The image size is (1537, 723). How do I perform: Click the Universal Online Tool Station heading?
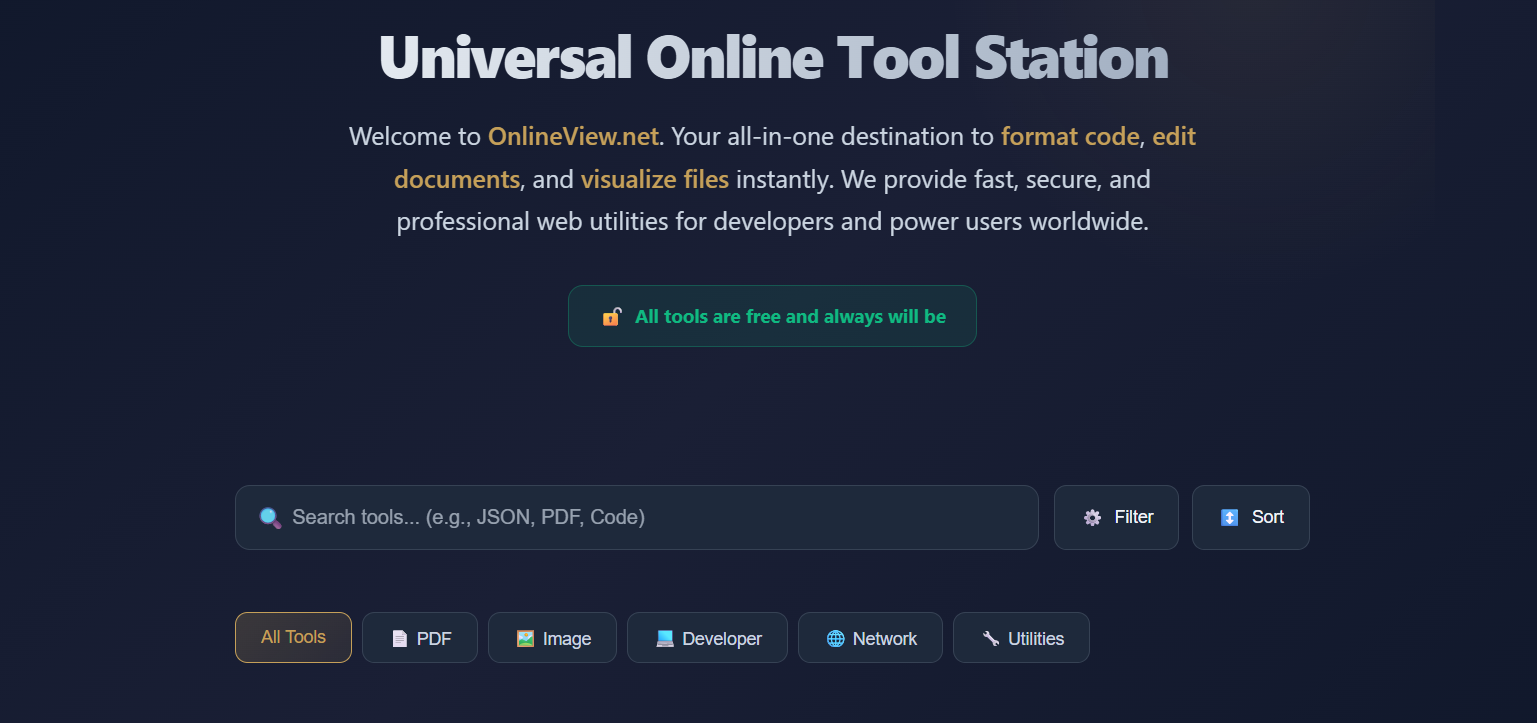coord(773,57)
